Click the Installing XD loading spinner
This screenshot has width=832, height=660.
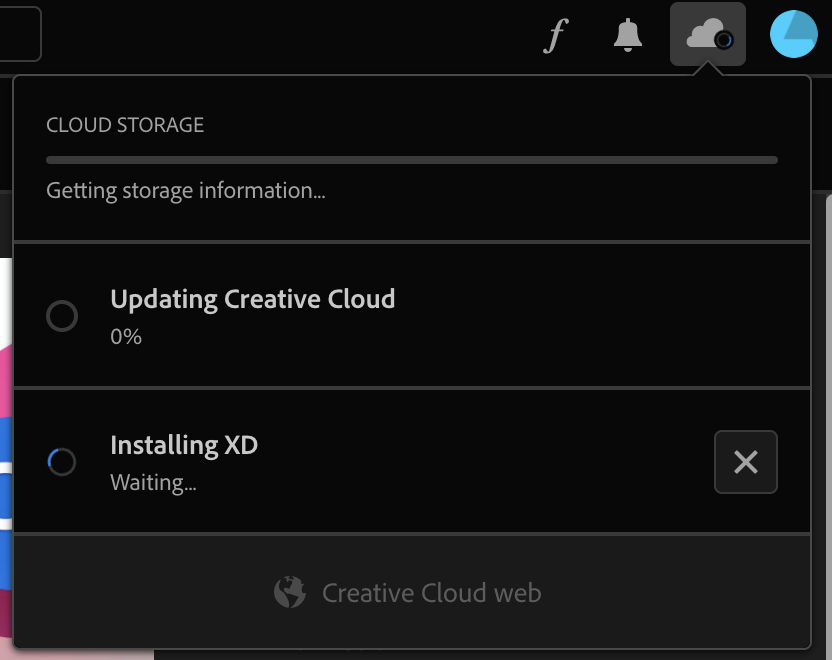coord(62,462)
